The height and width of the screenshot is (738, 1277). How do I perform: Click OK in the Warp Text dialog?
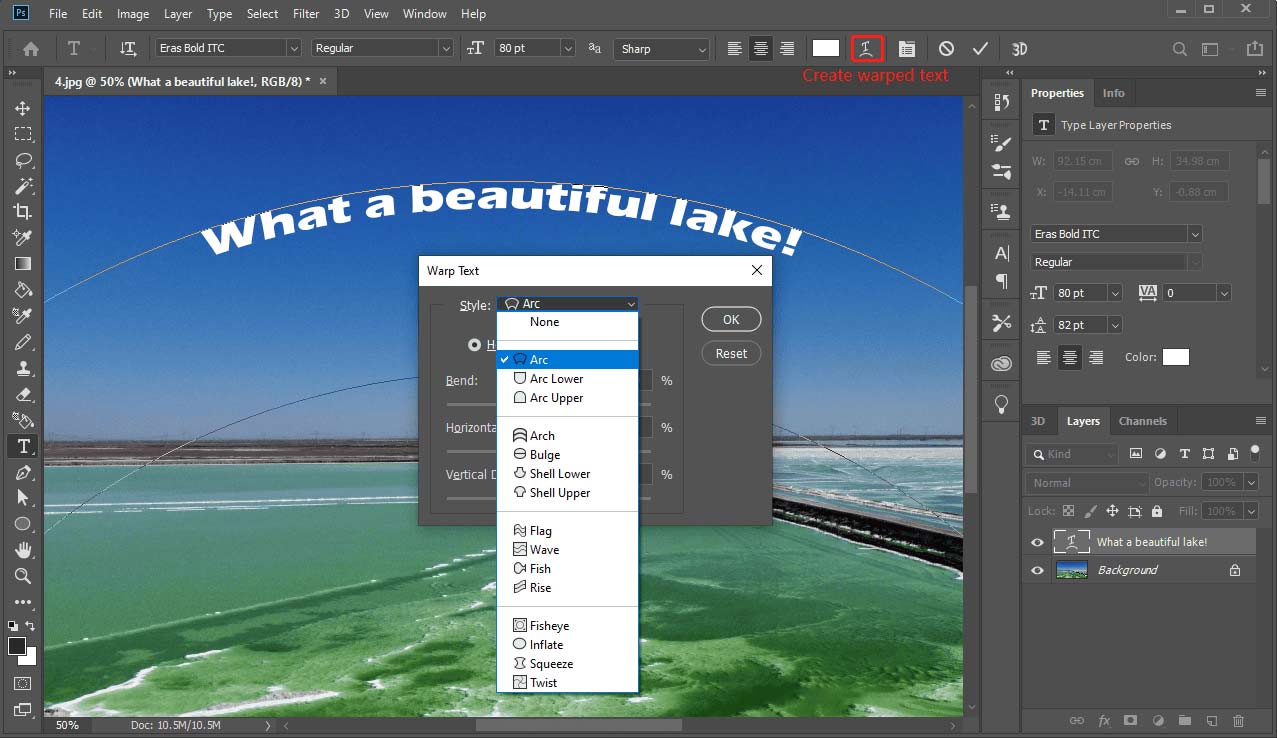click(x=730, y=318)
